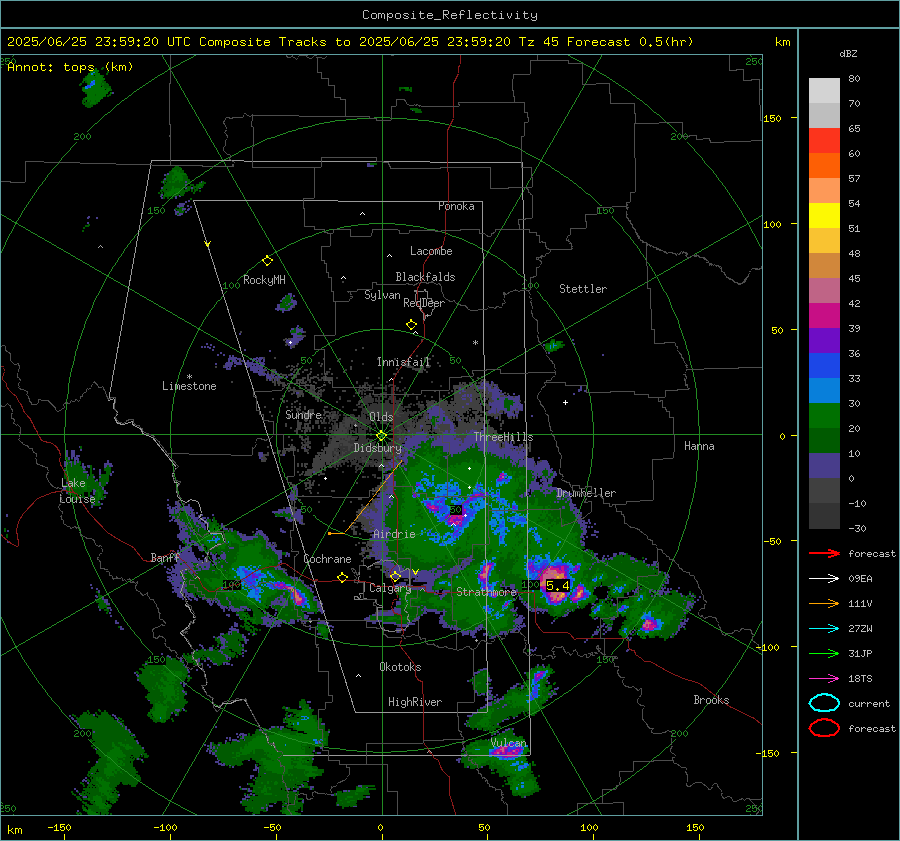Click the Lake Louise label

pos(78,491)
